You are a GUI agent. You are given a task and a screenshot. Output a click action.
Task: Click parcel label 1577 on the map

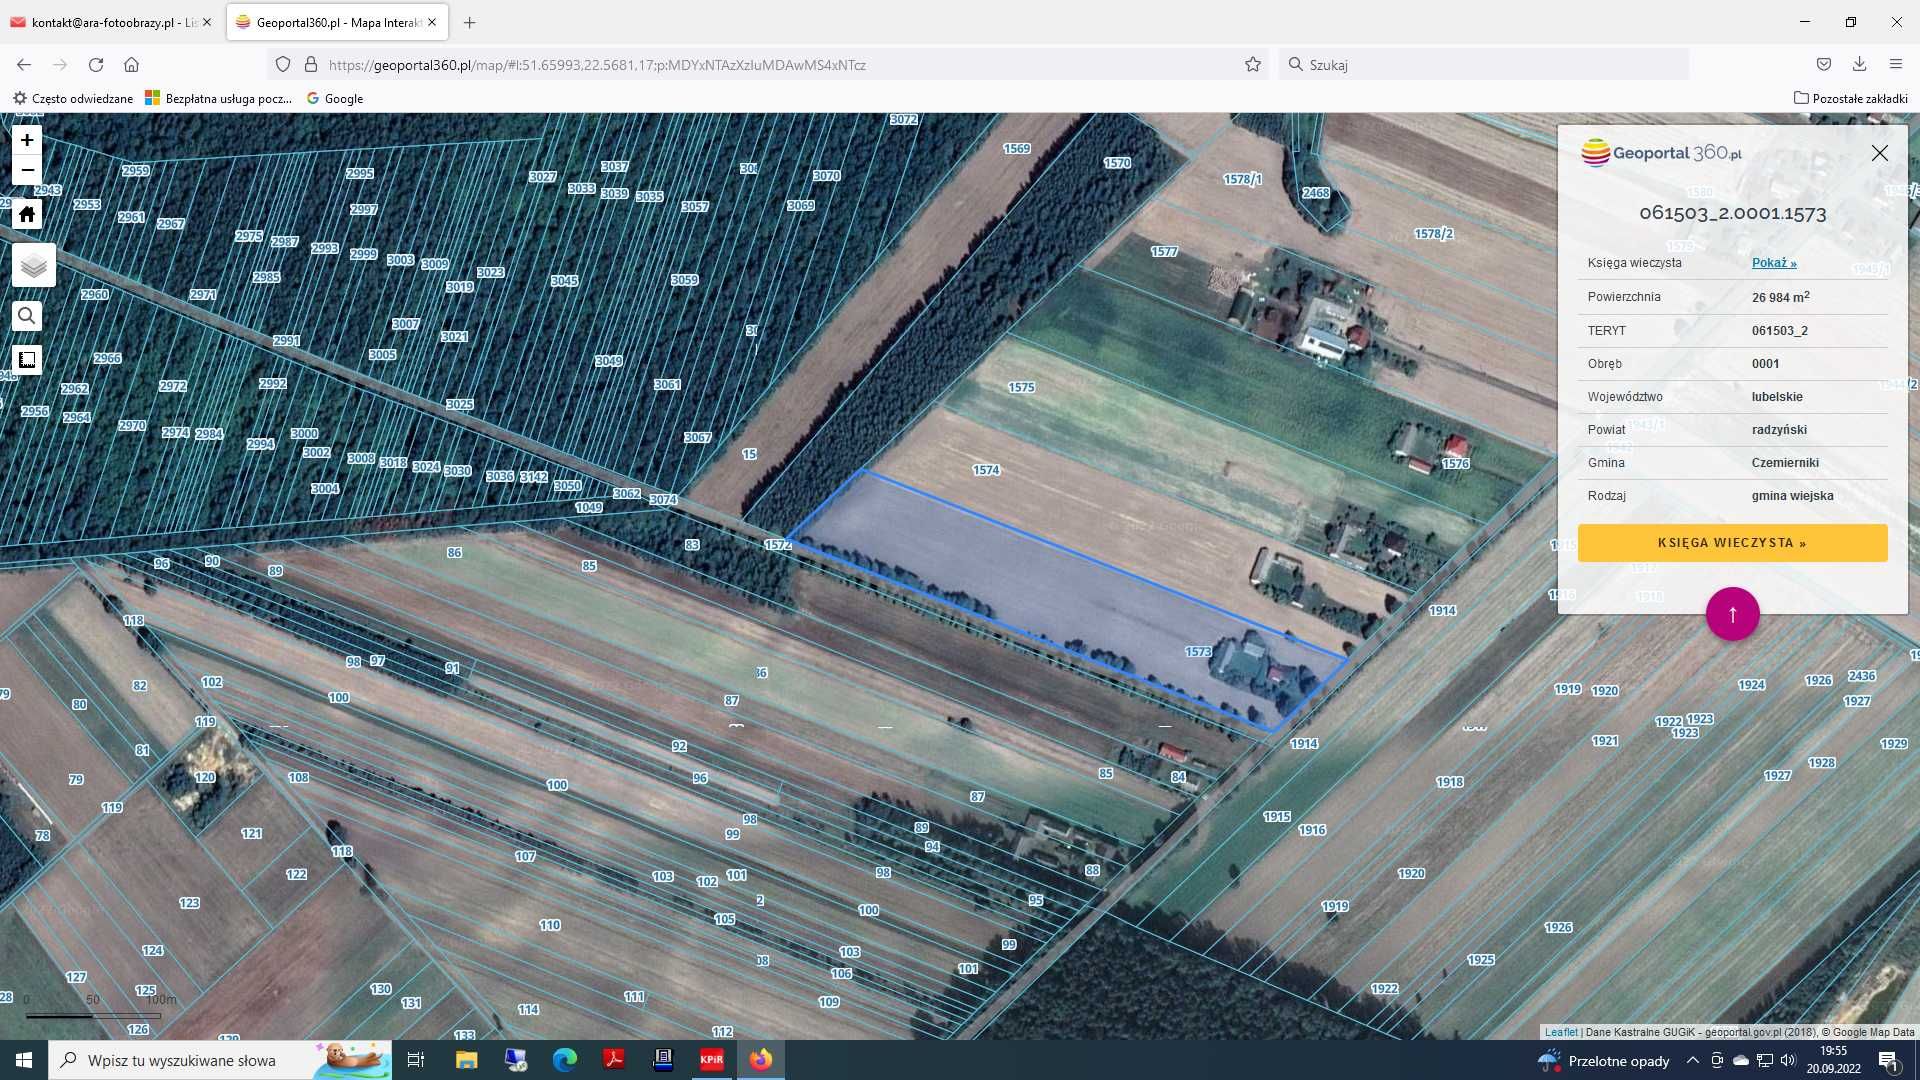point(1164,252)
